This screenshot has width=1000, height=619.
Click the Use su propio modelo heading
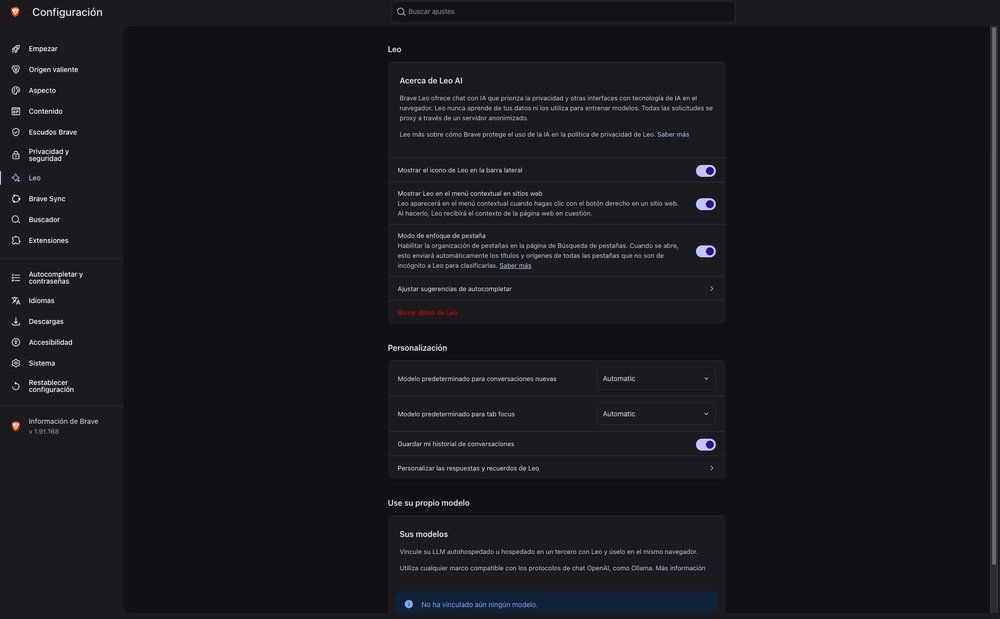click(429, 503)
